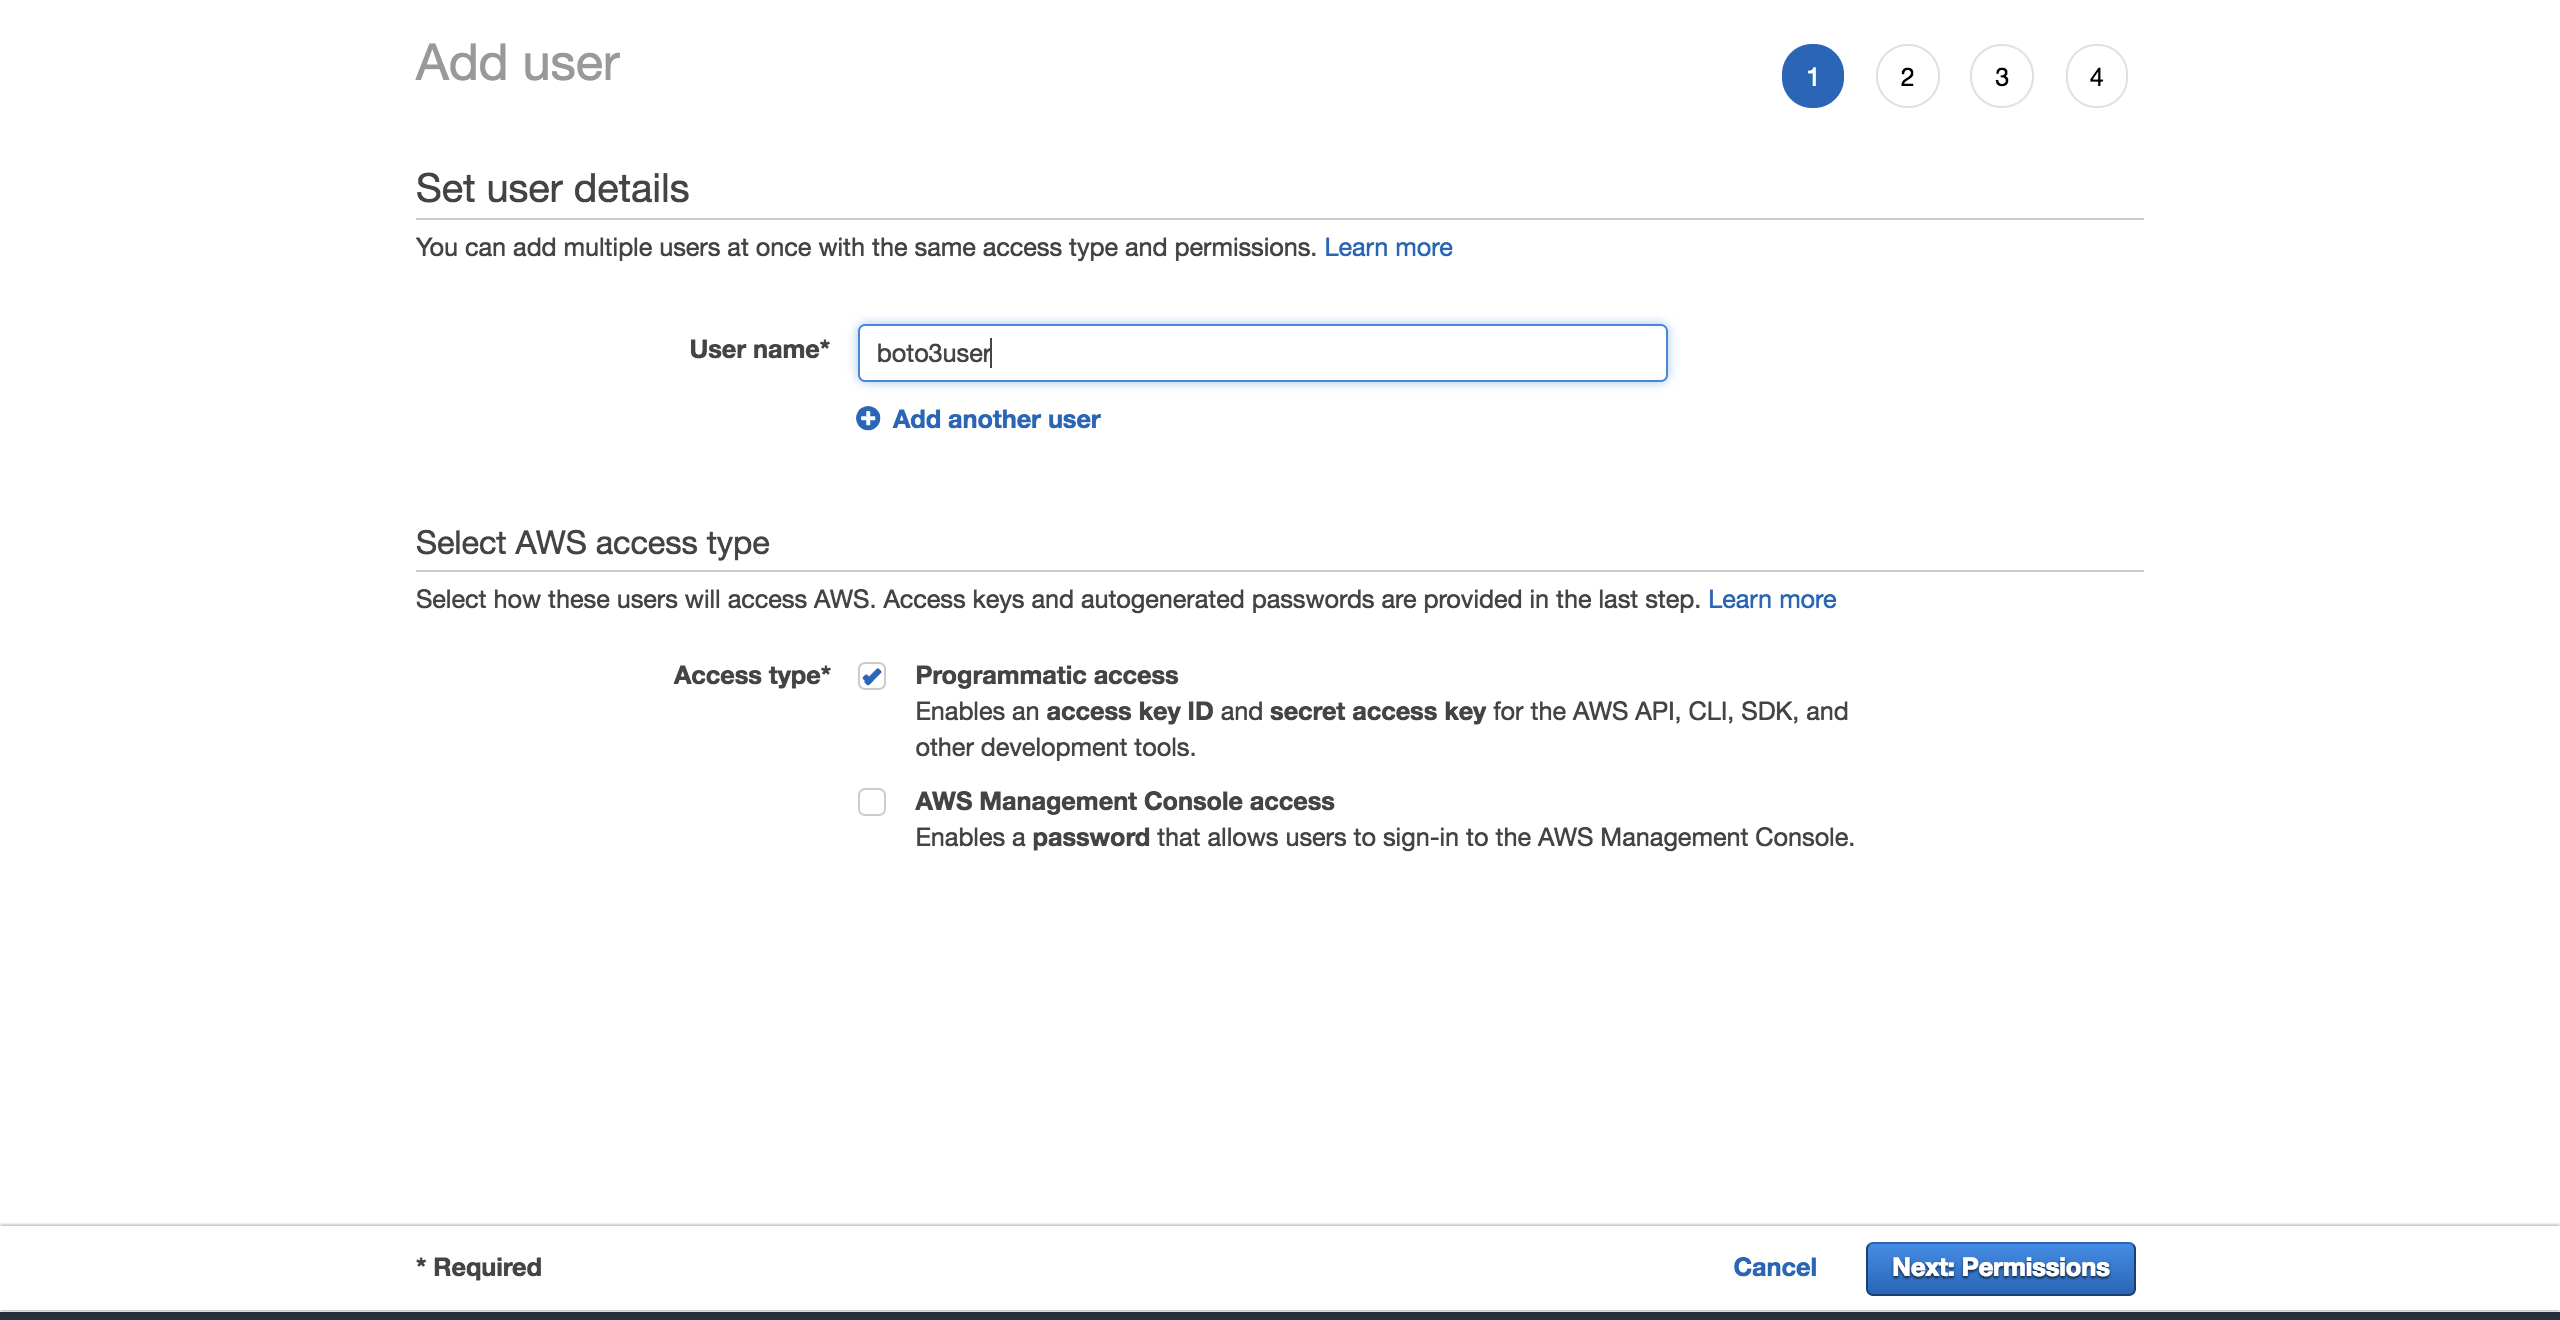Click Next: Permissions button
The image size is (2560, 1320).
click(2000, 1267)
